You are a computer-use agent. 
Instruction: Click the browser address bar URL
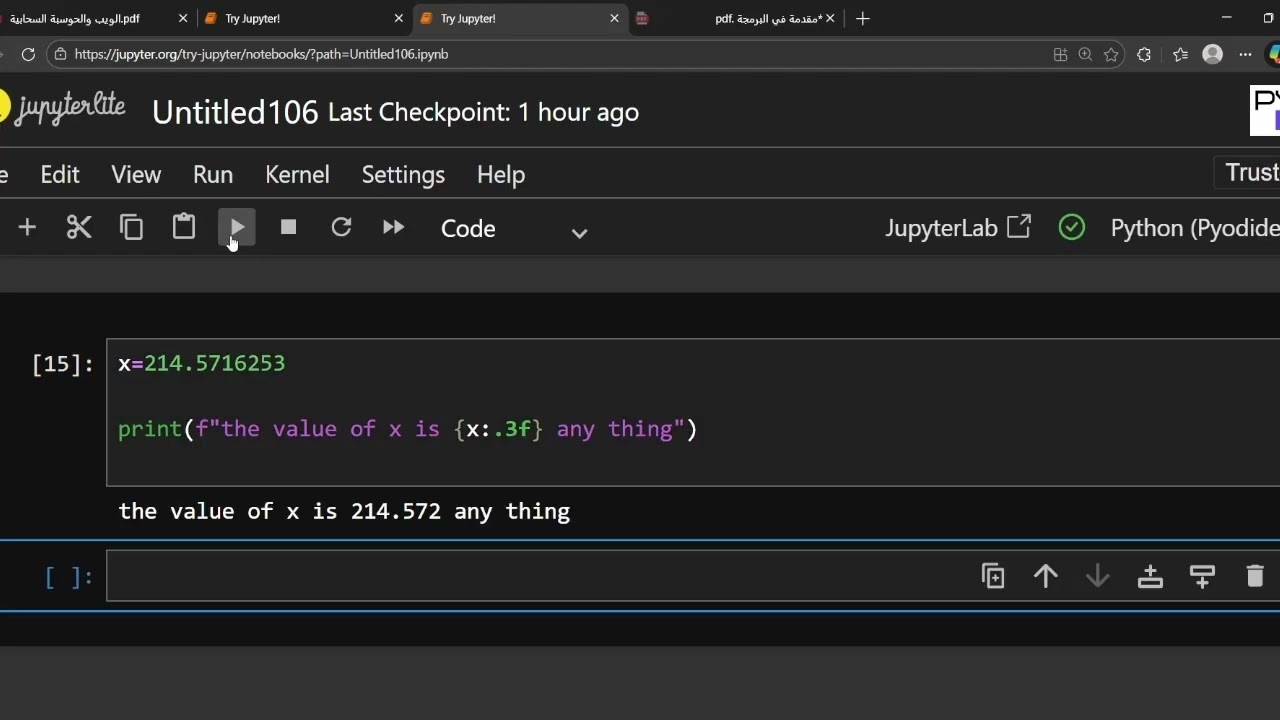[261, 54]
